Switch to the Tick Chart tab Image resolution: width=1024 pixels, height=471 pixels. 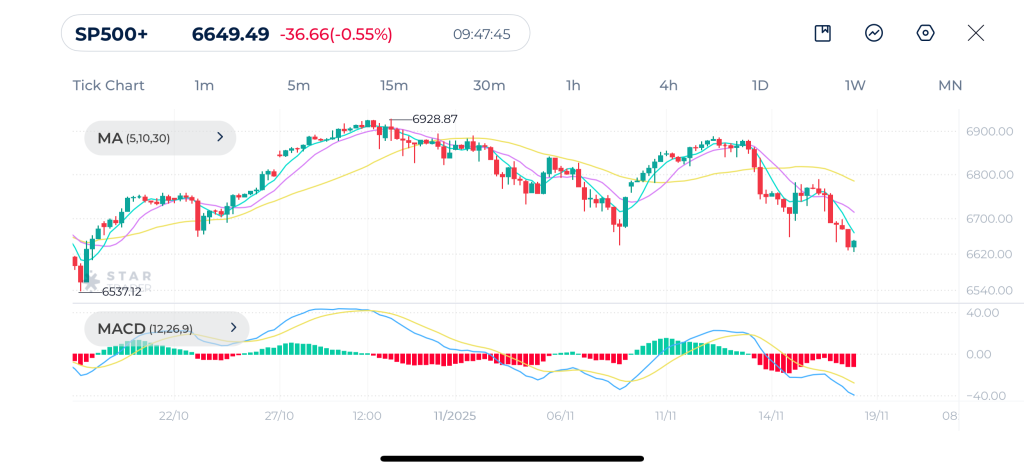coord(108,85)
